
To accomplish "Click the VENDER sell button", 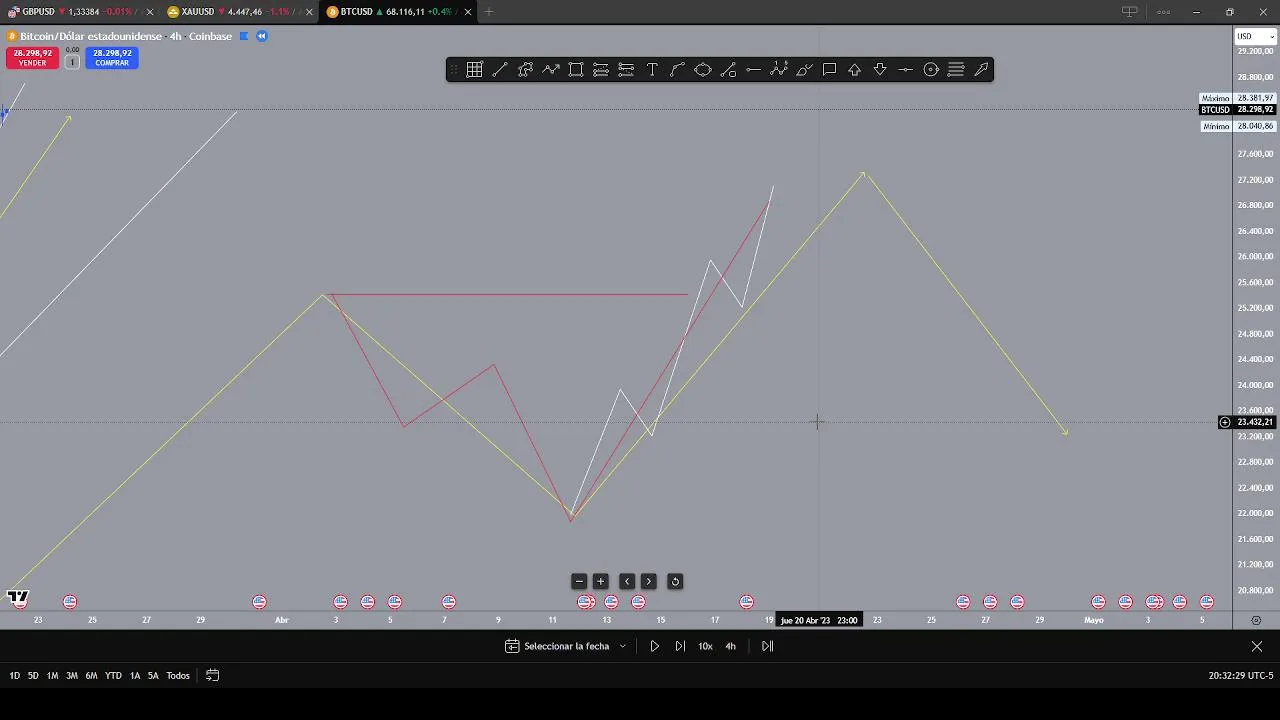I will click(x=32, y=58).
